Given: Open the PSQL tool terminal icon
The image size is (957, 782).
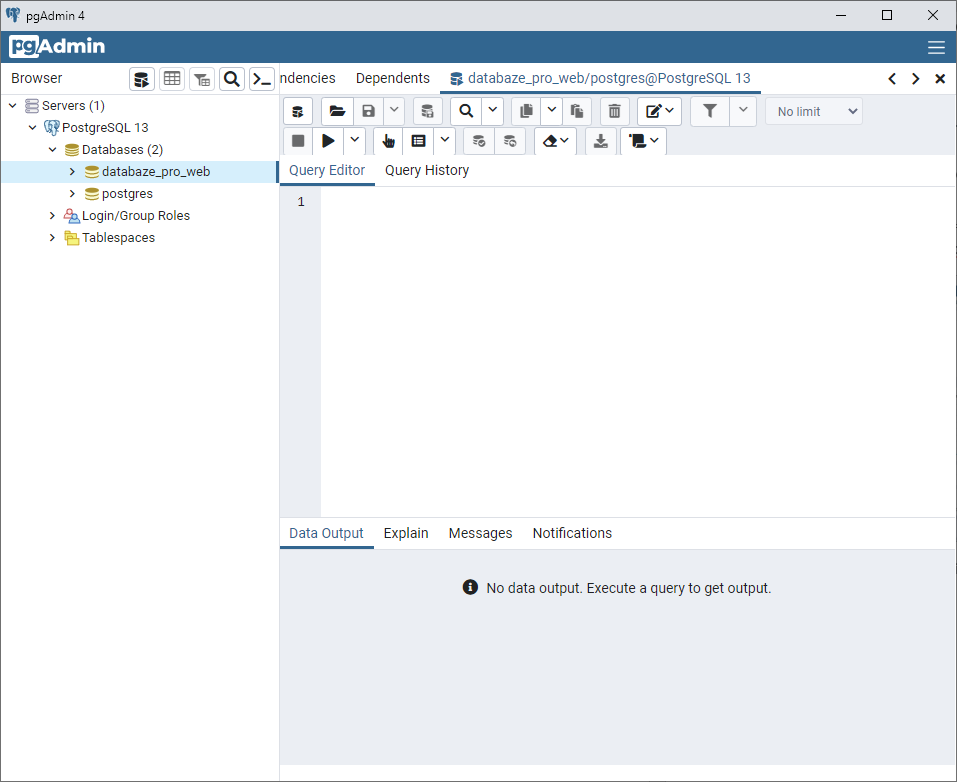Looking at the screenshot, I should click(262, 79).
